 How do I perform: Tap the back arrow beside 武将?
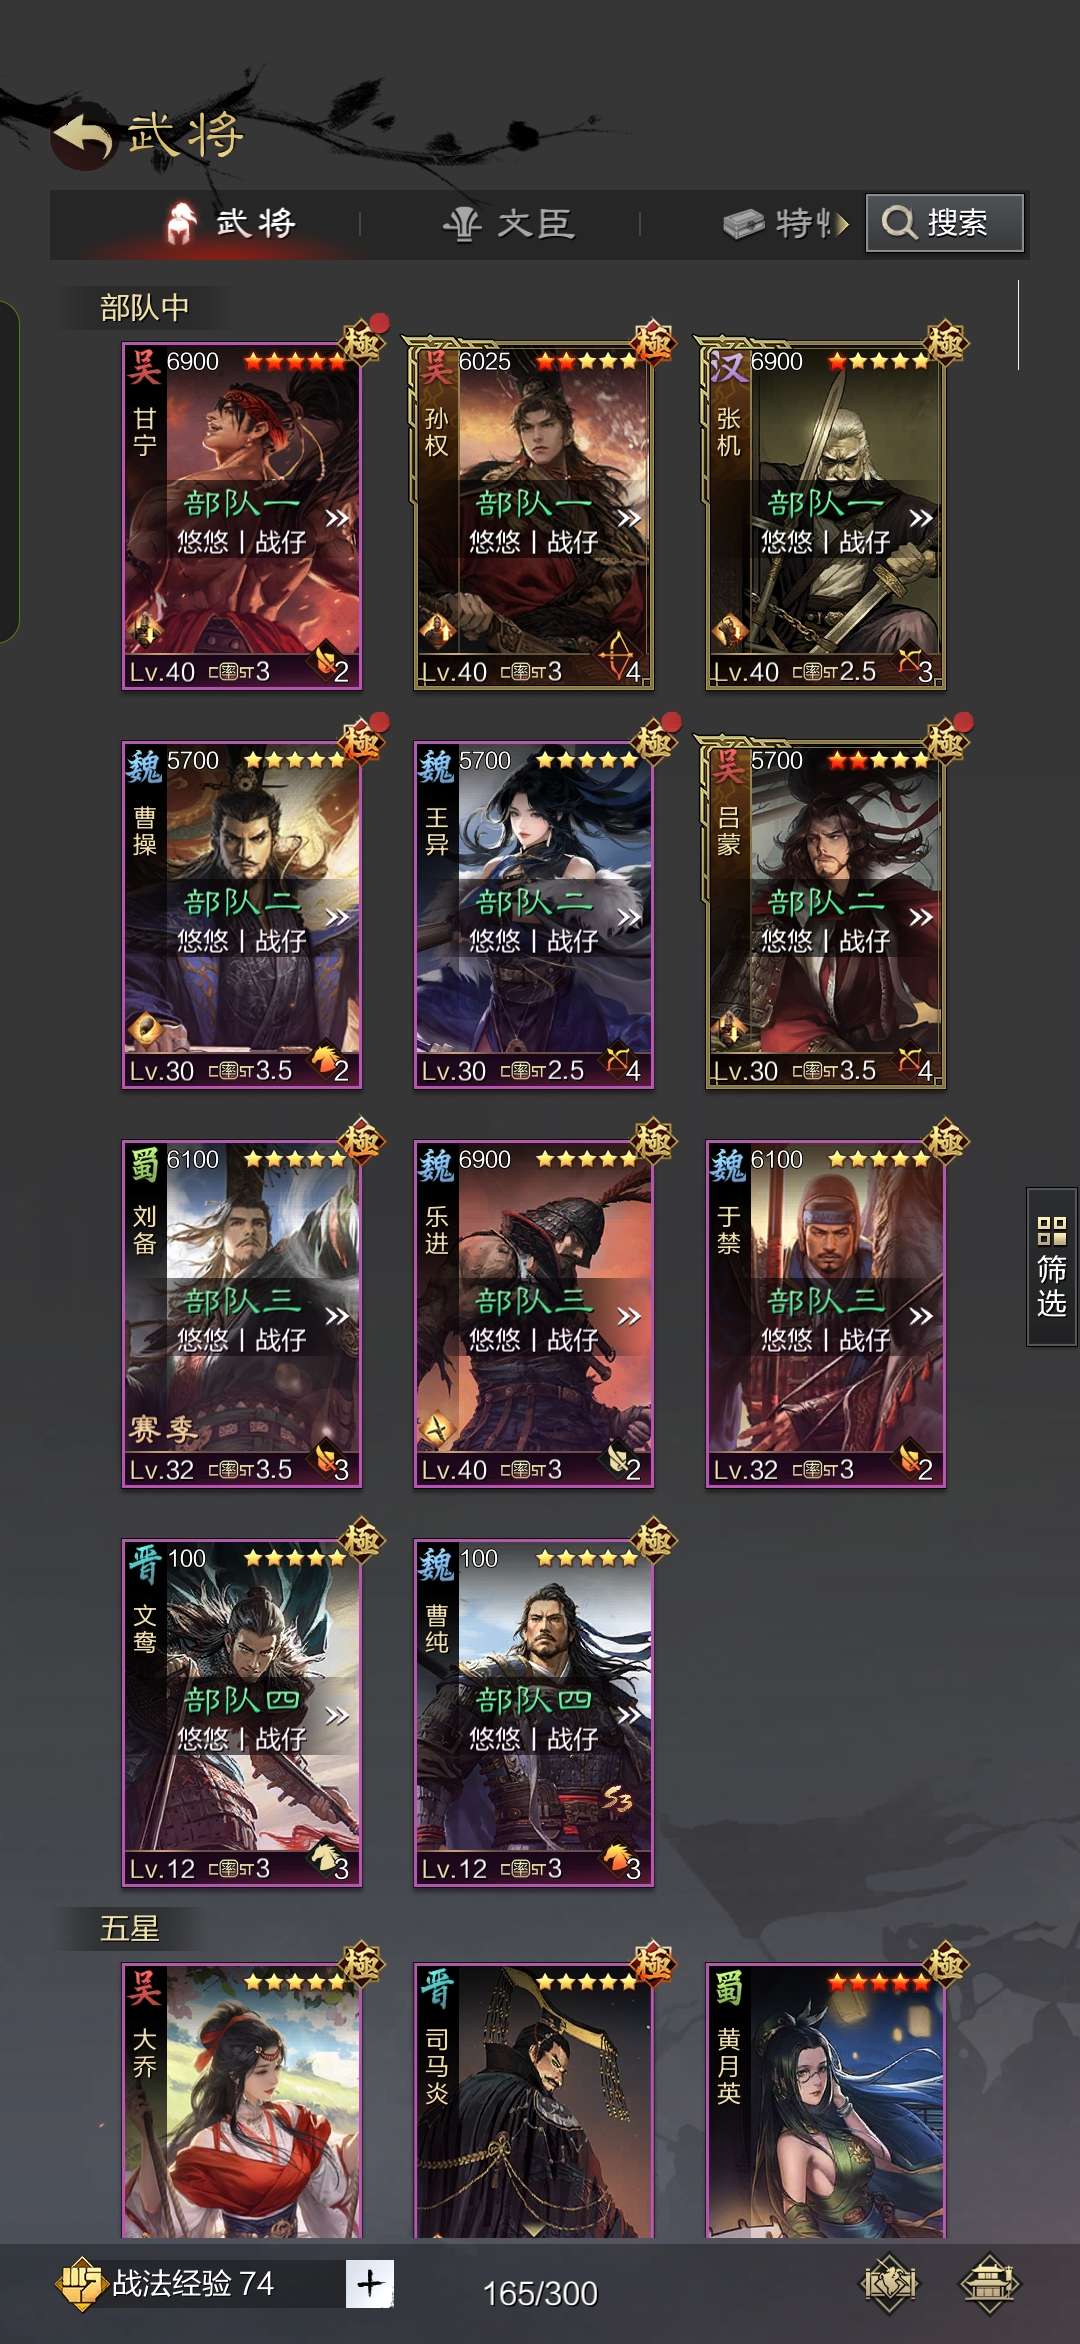[x=82, y=138]
